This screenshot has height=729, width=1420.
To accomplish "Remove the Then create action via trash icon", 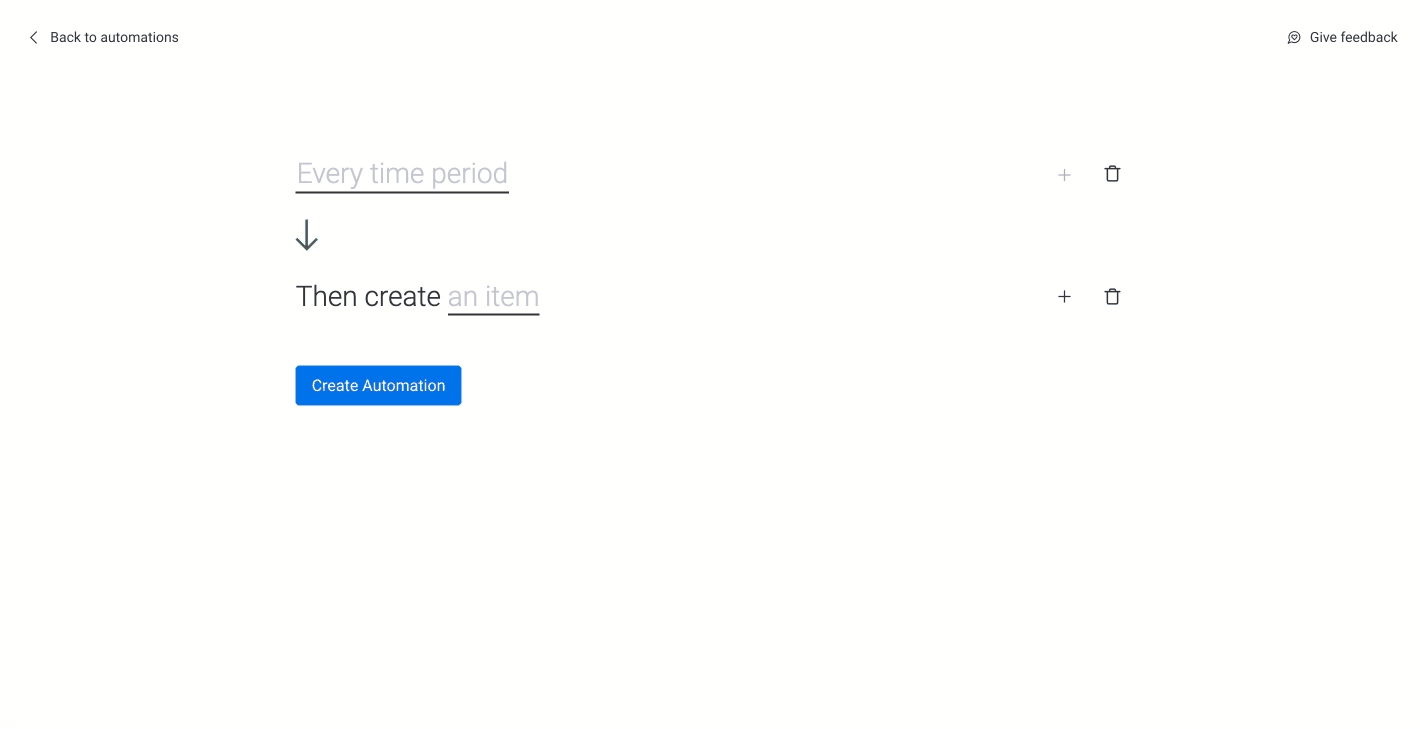I will coord(1112,297).
